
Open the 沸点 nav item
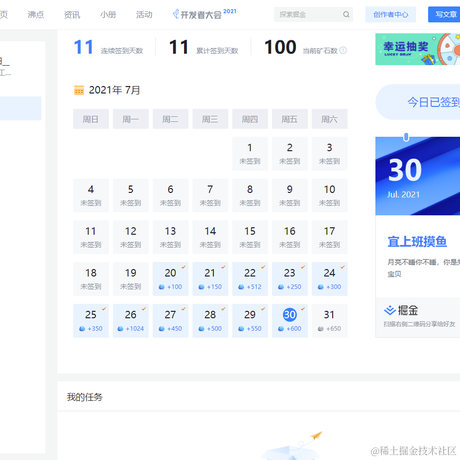point(36,14)
